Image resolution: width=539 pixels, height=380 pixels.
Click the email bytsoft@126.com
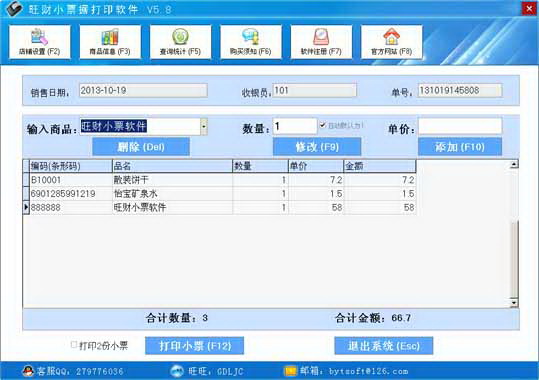point(368,371)
